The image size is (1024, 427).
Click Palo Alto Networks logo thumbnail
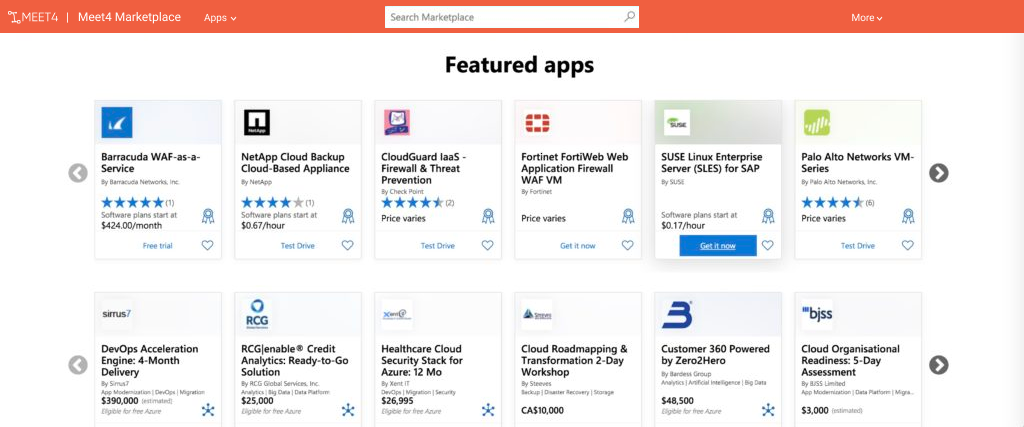(816, 122)
